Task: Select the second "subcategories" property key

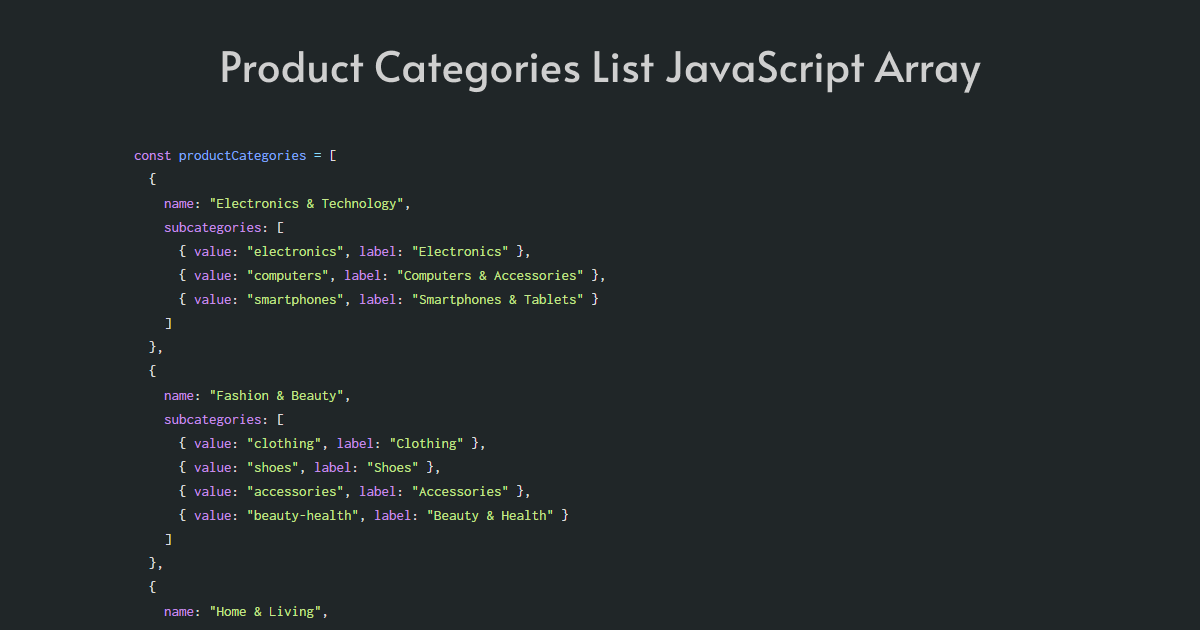Action: pos(213,419)
